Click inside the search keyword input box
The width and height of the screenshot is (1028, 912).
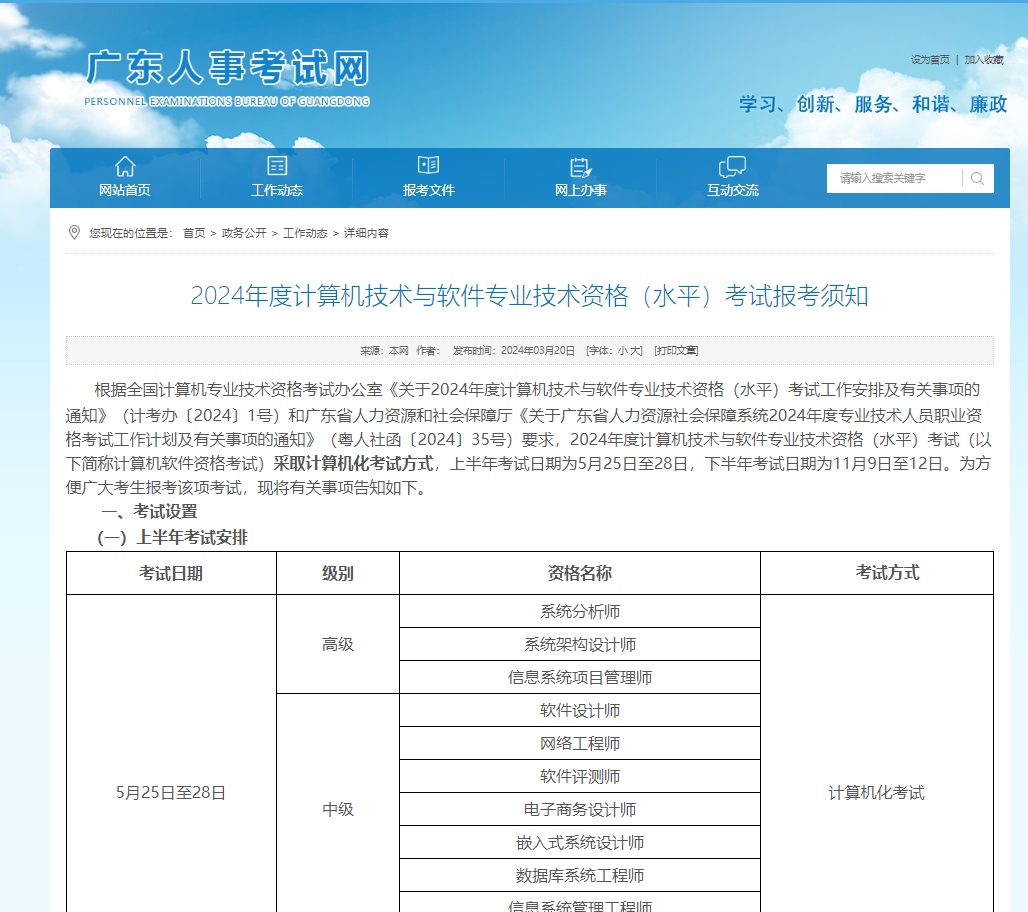(x=890, y=178)
